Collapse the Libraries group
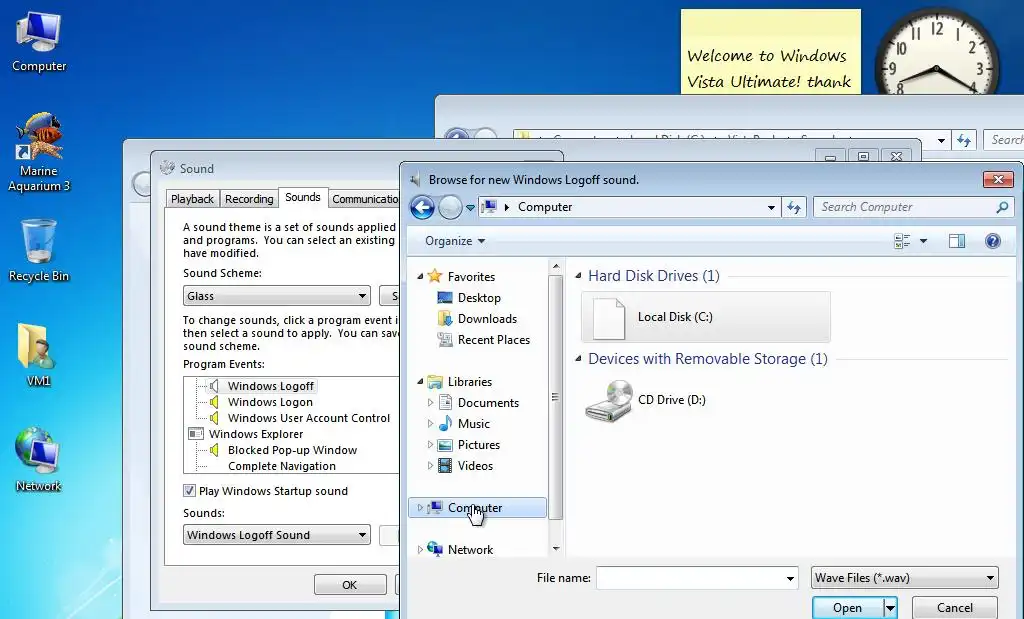1024x619 pixels. point(420,381)
